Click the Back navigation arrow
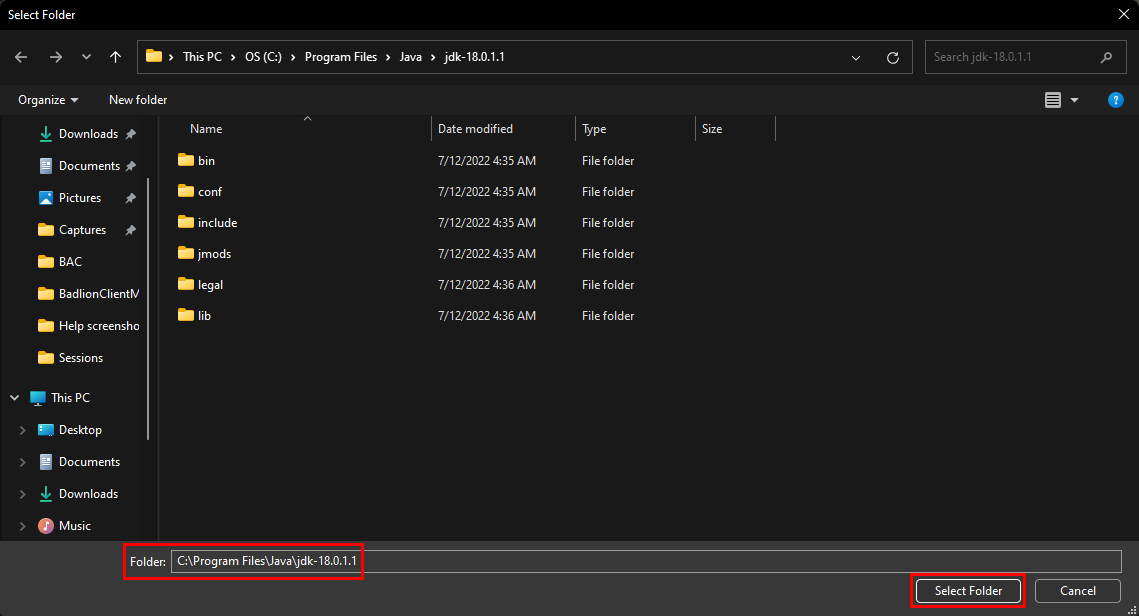Screen dimensions: 1139x616 click(x=21, y=57)
